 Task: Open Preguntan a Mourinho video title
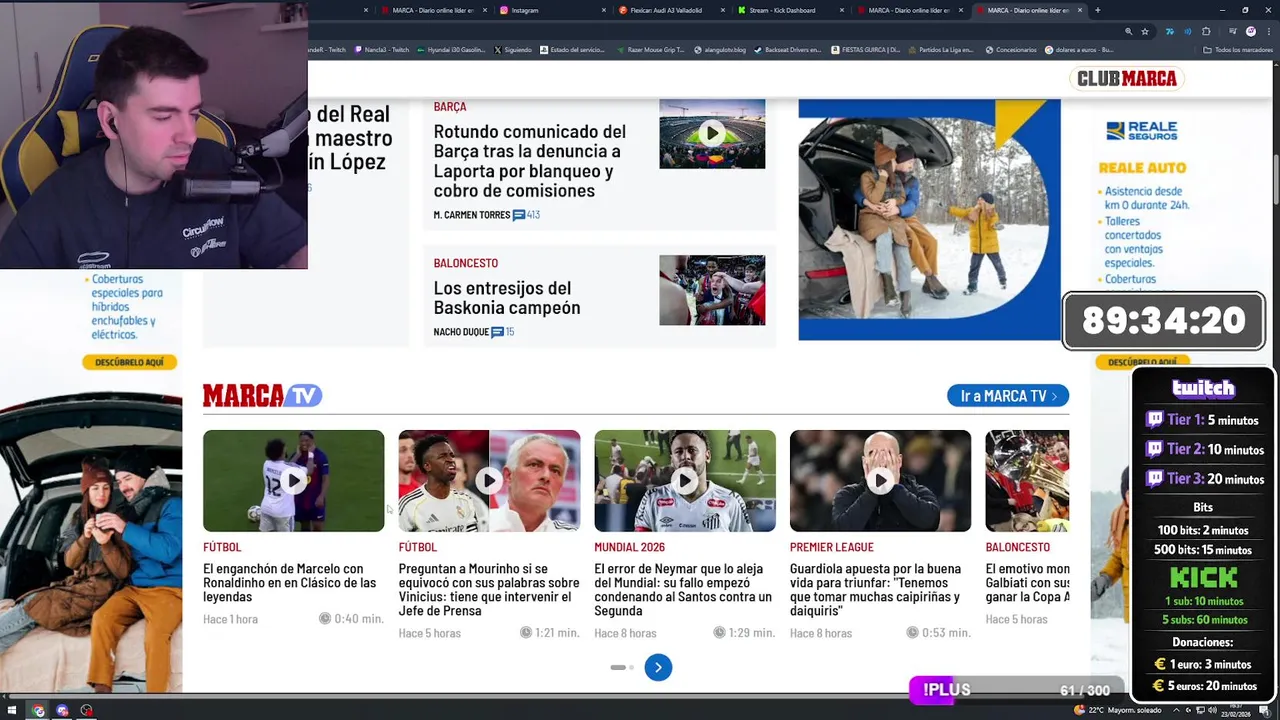click(489, 589)
